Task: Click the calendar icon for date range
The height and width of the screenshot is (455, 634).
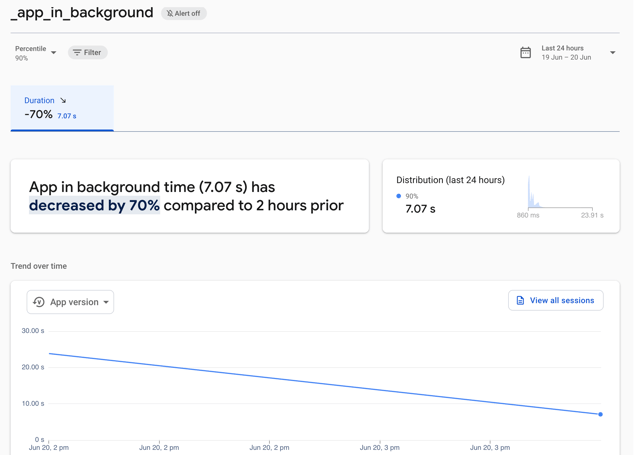Action: (x=525, y=53)
